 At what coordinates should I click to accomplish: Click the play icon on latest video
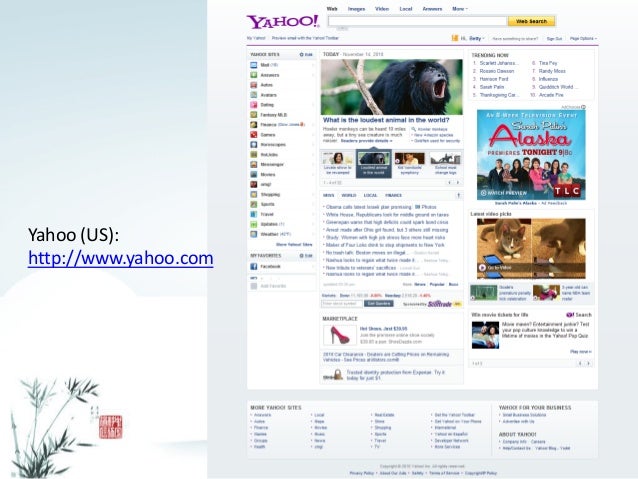coord(482,268)
